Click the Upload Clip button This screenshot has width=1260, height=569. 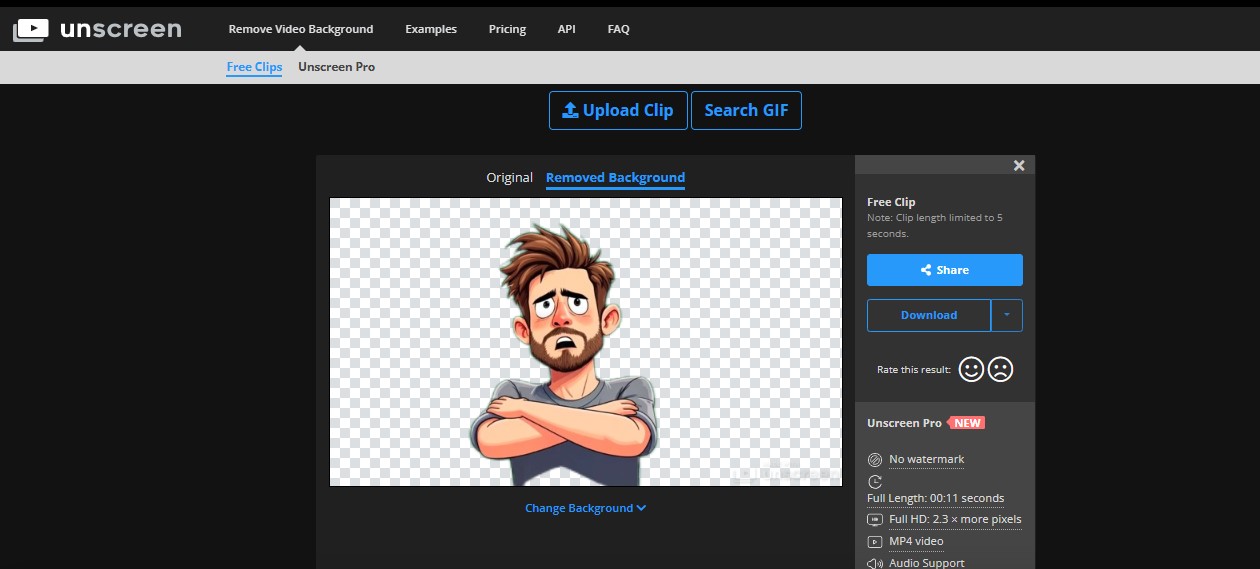[x=618, y=110]
